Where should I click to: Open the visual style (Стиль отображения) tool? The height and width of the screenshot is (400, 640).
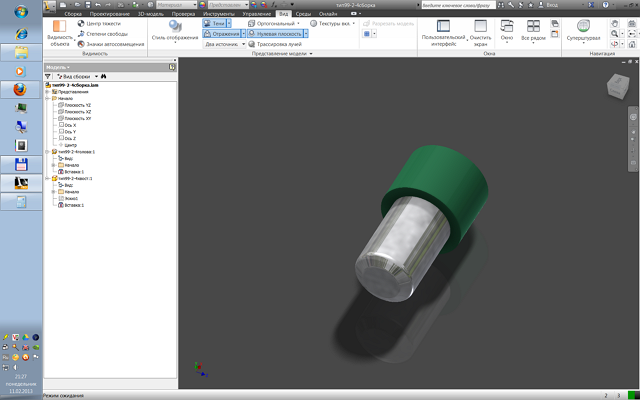[x=176, y=31]
